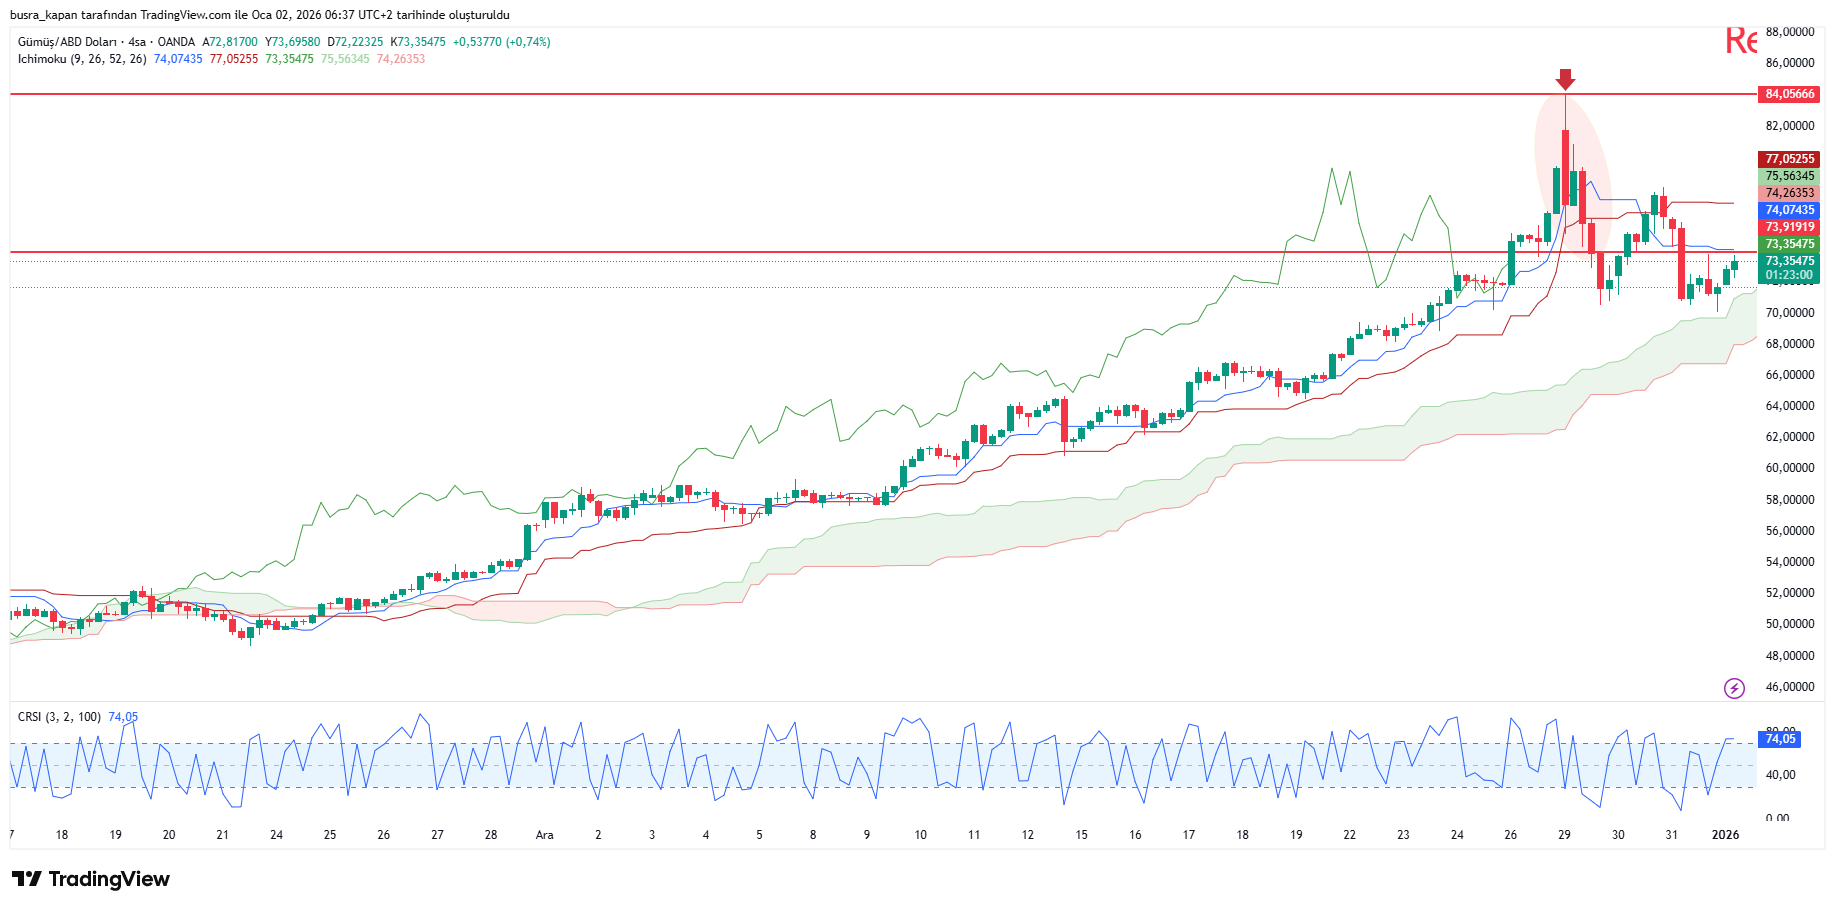This screenshot has width=1835, height=909.
Task: Click the blue CRSI value 74,05 axis label
Action: (1780, 739)
